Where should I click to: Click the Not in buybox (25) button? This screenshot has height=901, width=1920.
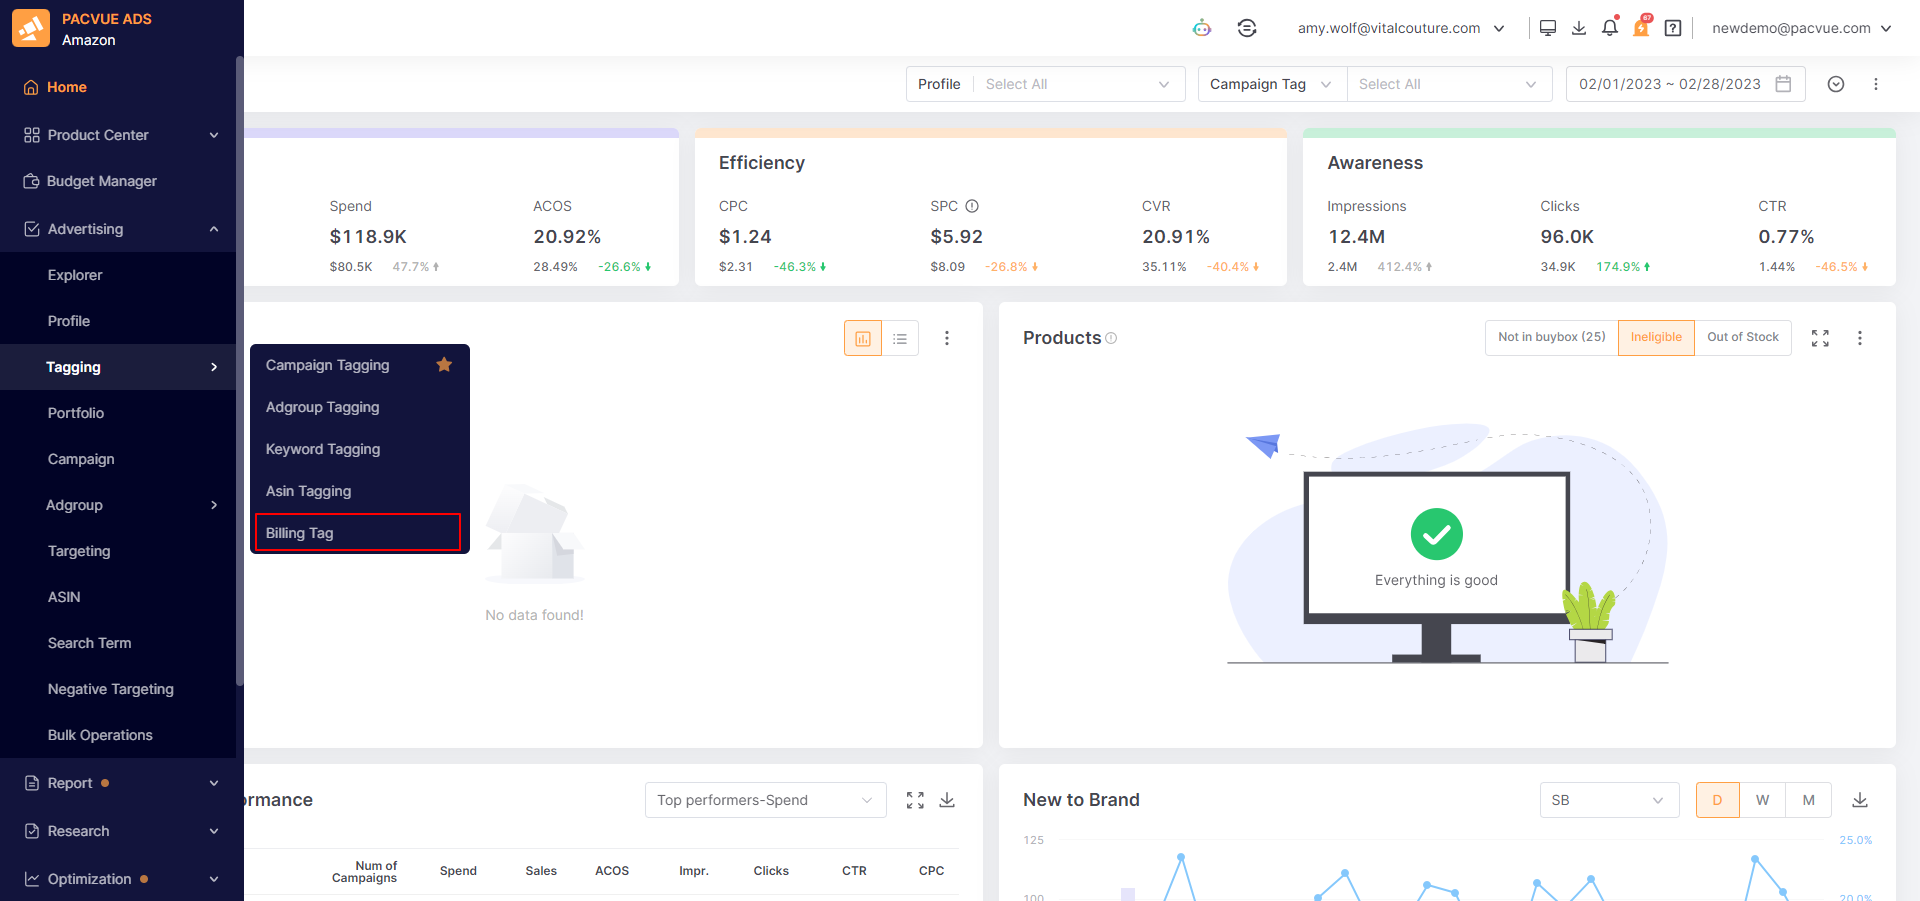pyautogui.click(x=1551, y=337)
